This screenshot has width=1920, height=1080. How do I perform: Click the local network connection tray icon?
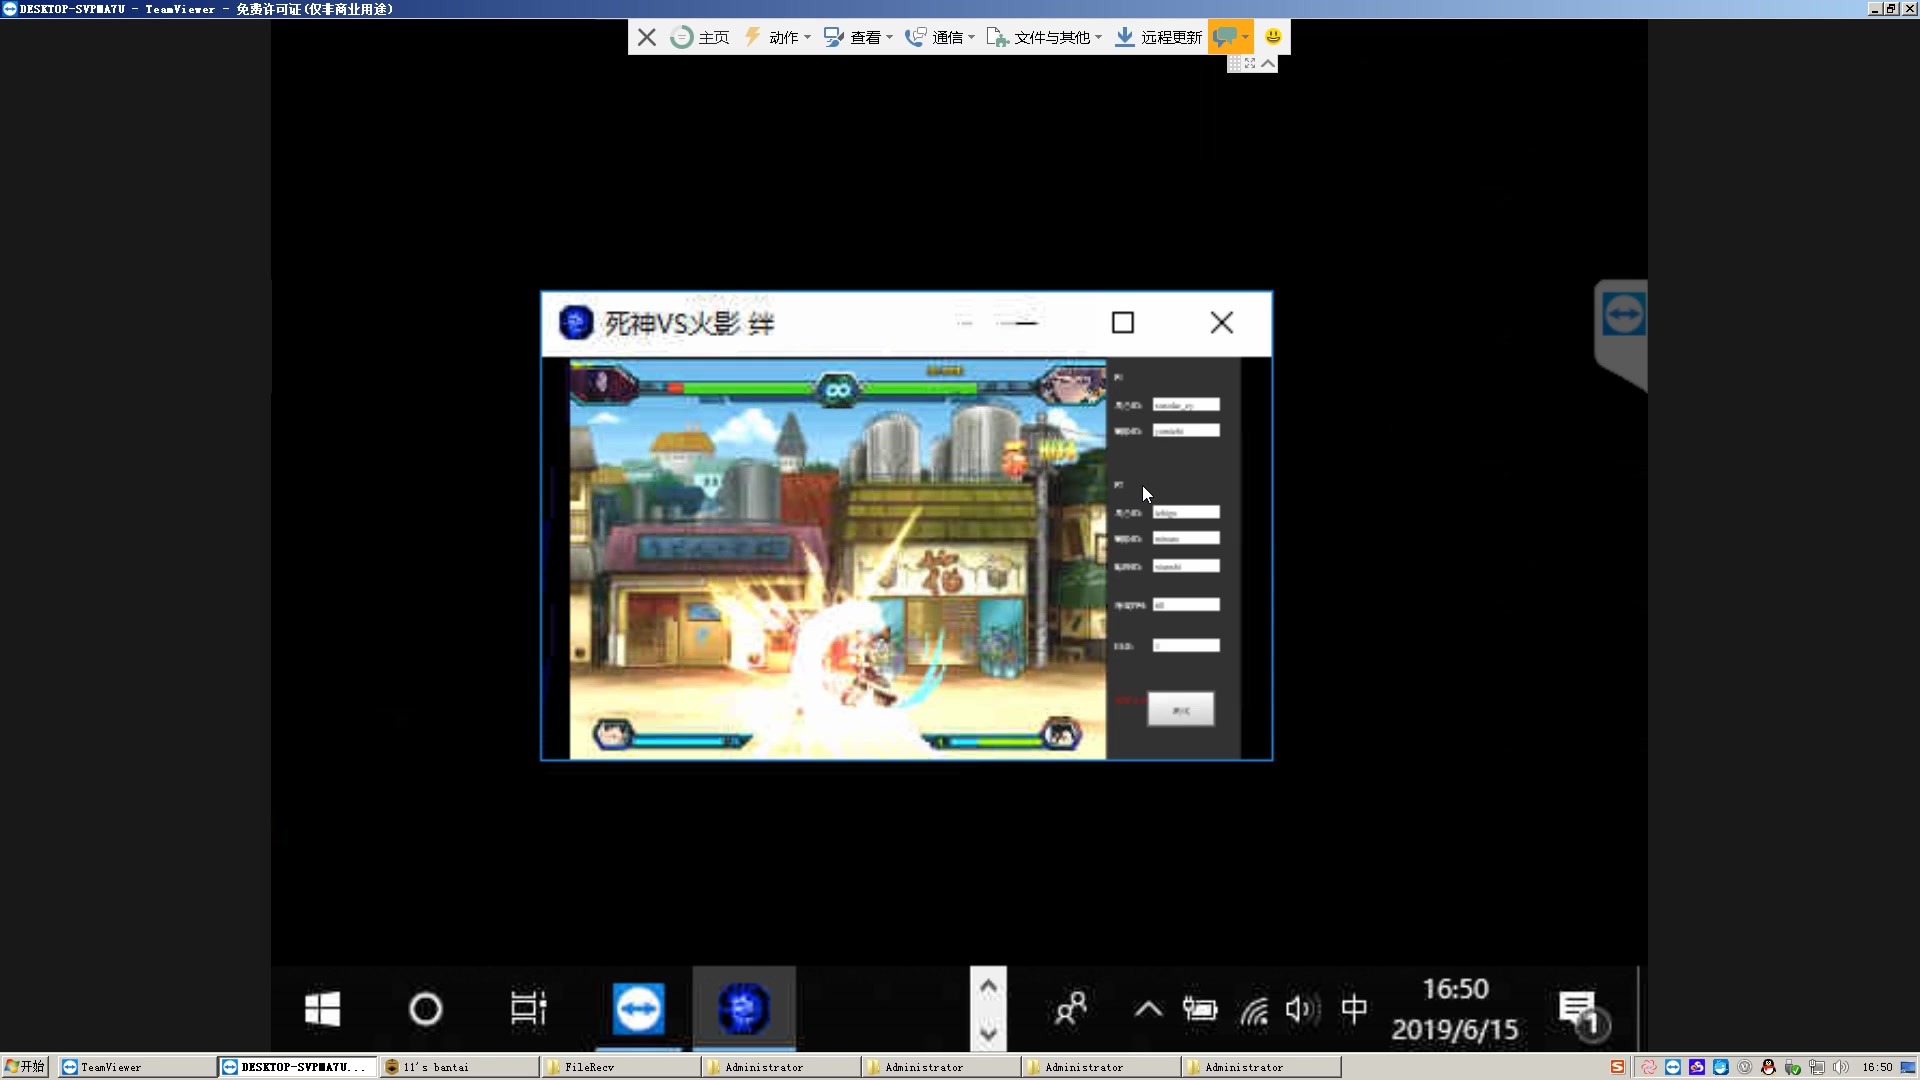tap(1816, 1067)
